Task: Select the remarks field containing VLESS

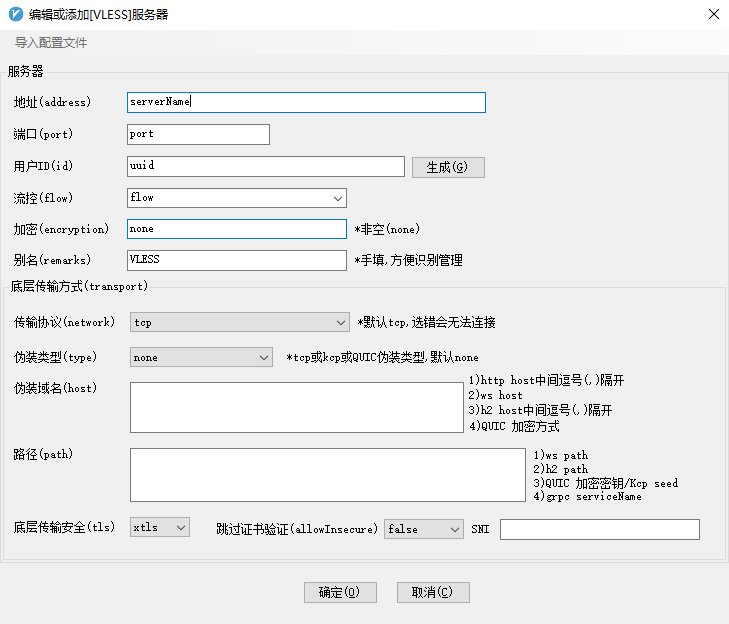Action: (x=237, y=260)
